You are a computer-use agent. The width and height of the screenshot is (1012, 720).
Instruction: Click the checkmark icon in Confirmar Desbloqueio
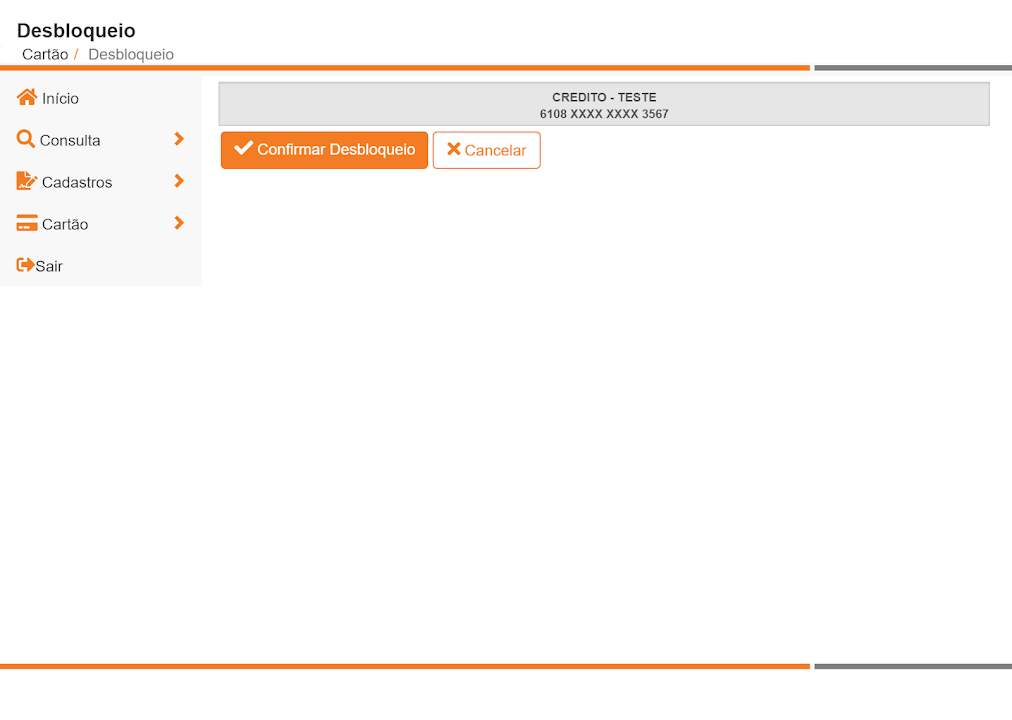[x=243, y=148]
